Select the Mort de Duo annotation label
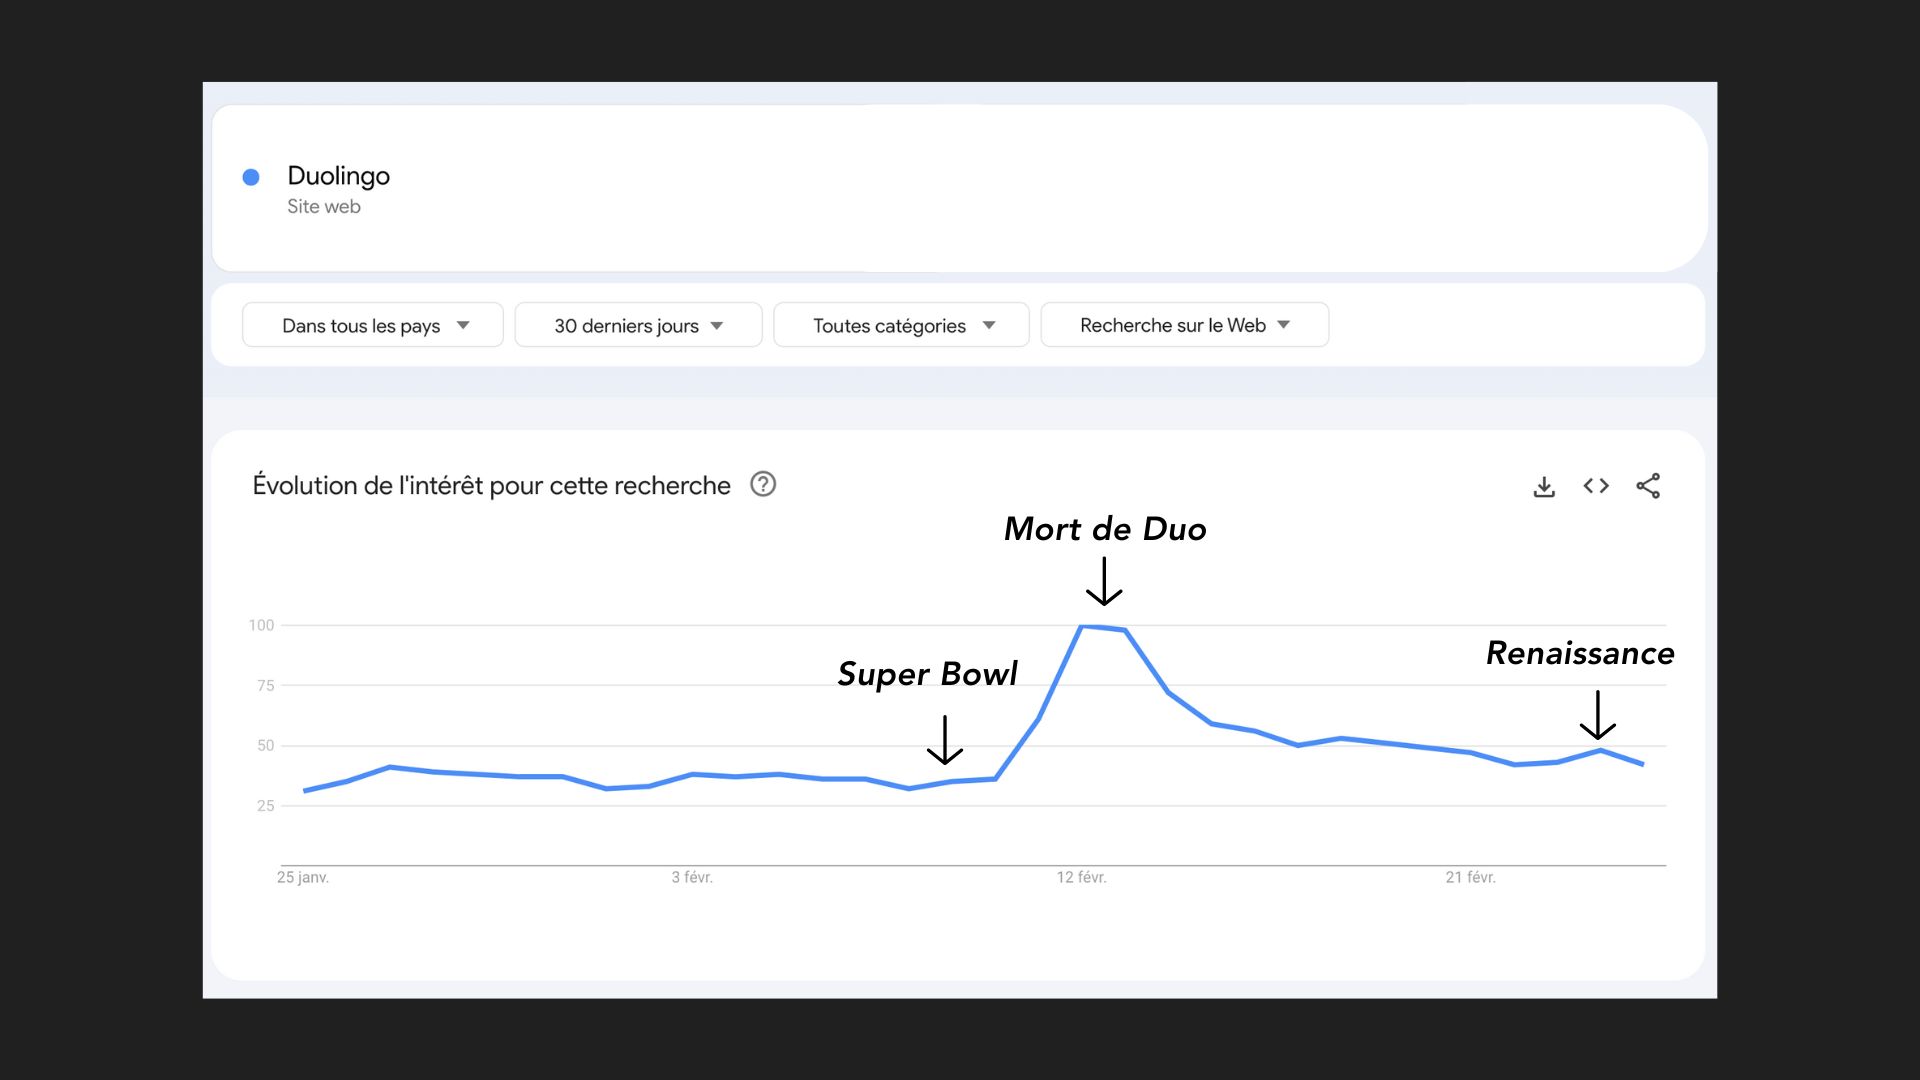Screen dimensions: 1920x1080 [1105, 529]
